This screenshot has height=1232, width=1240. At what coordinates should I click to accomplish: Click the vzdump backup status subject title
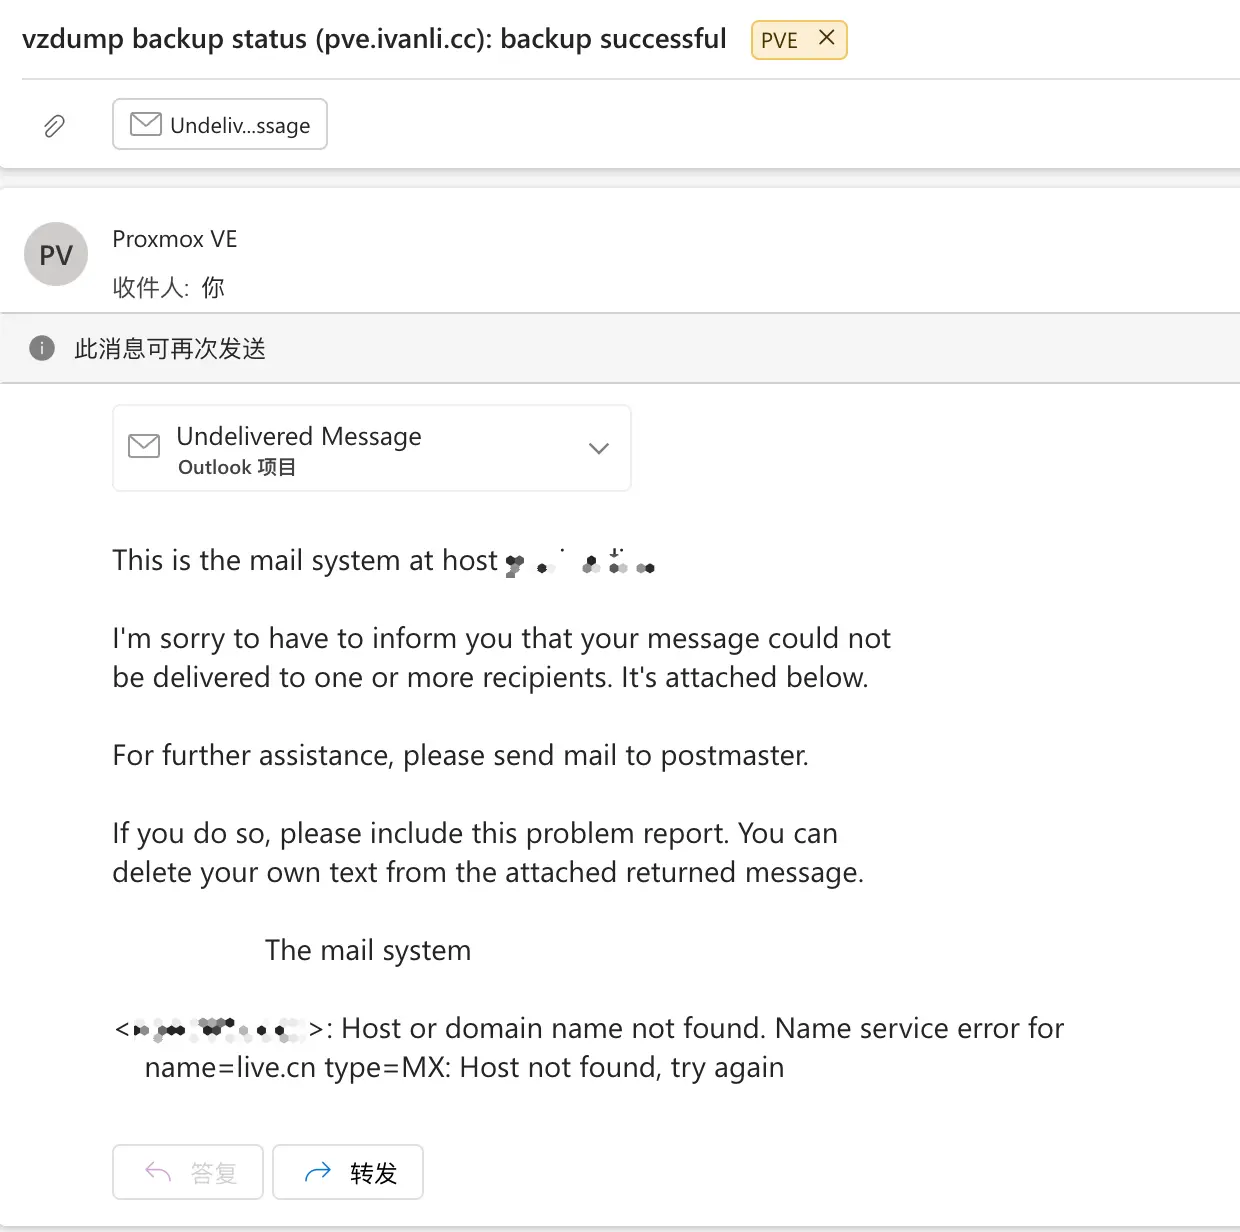point(374,39)
